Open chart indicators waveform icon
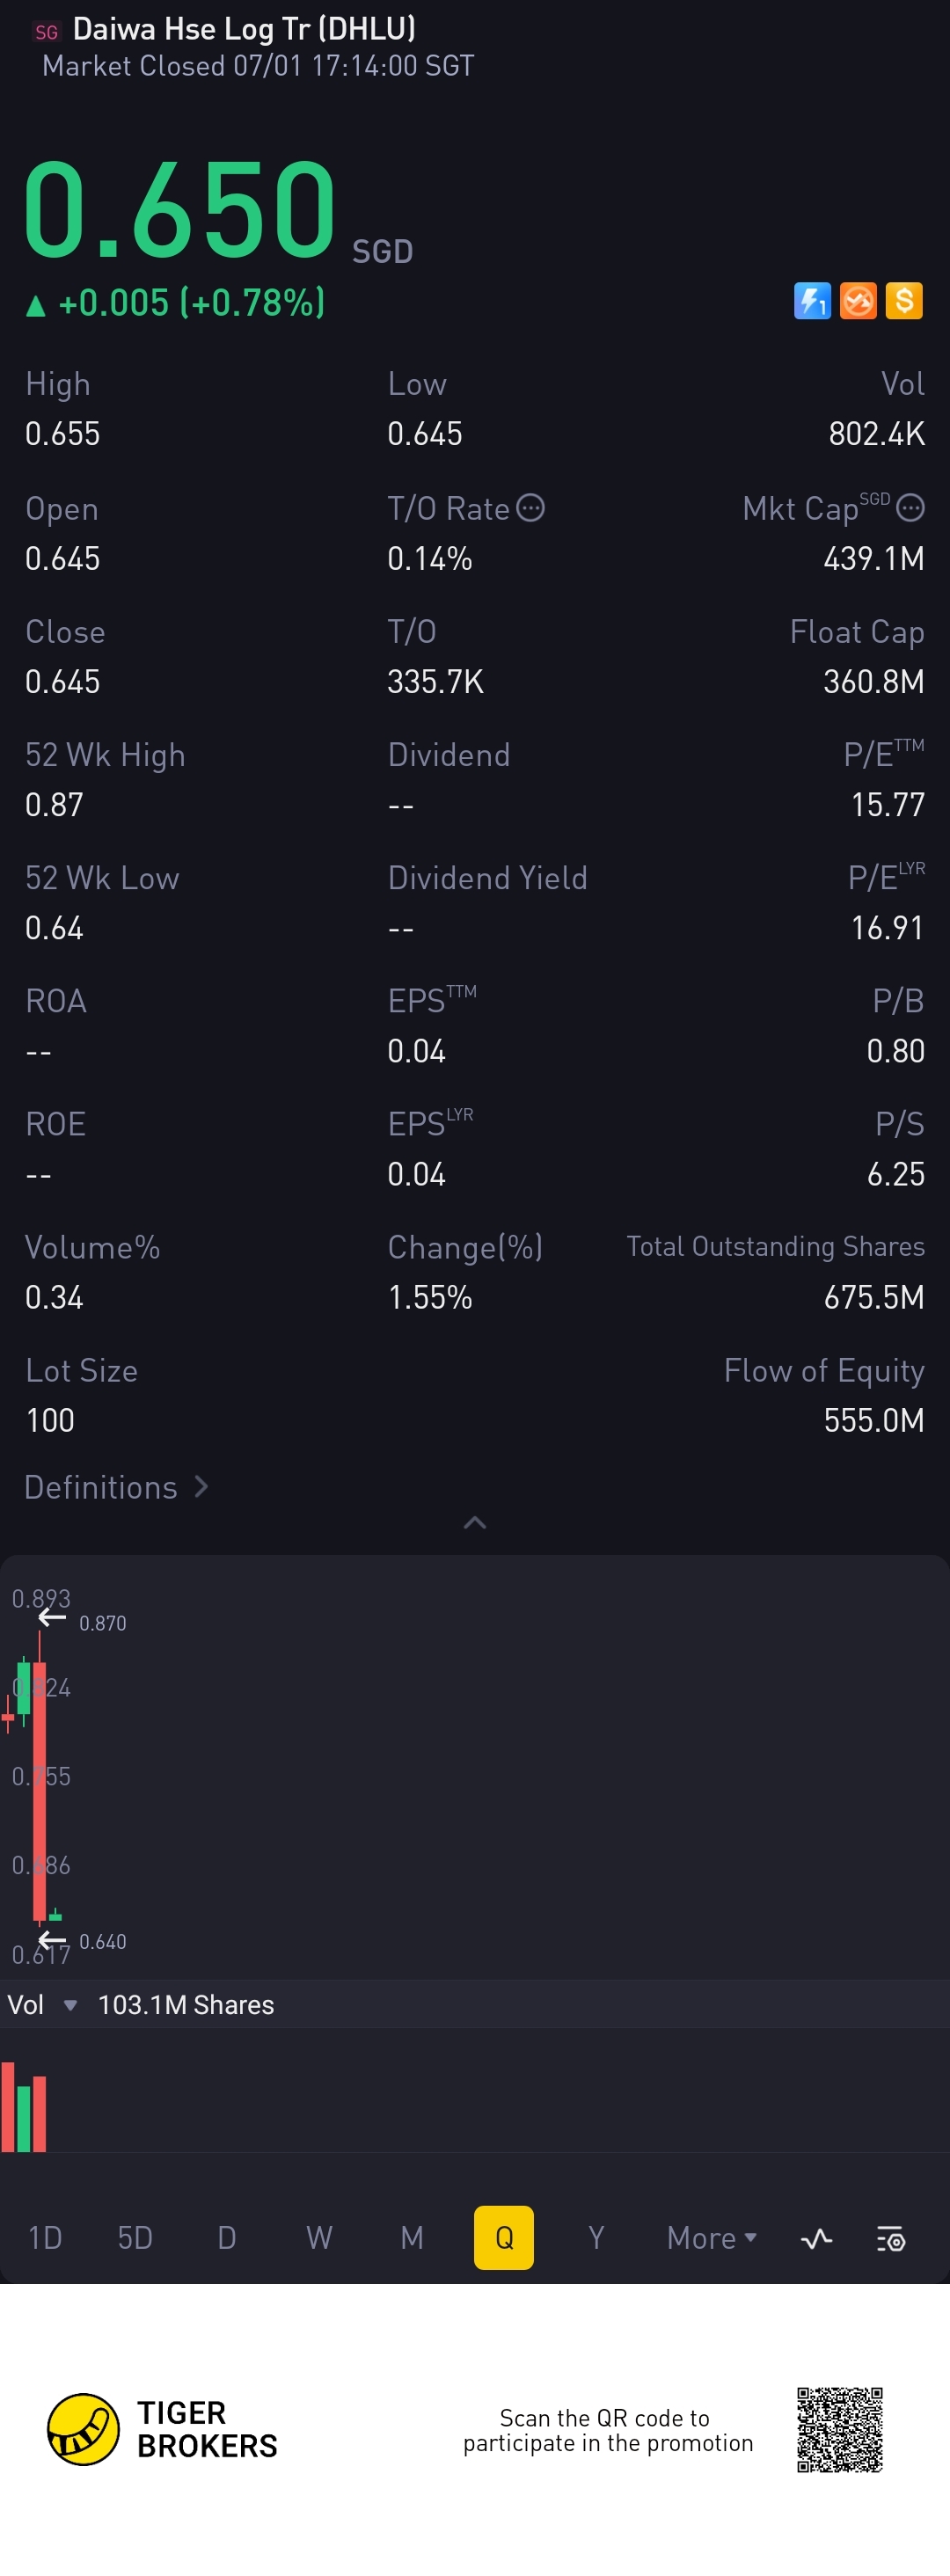The width and height of the screenshot is (950, 2576). click(x=817, y=2238)
